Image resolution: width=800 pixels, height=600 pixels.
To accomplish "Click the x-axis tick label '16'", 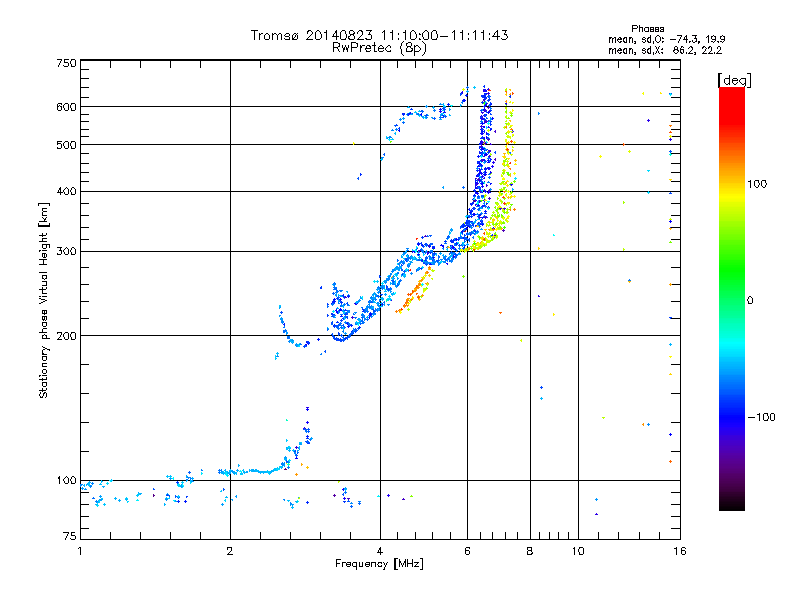I will point(680,551).
